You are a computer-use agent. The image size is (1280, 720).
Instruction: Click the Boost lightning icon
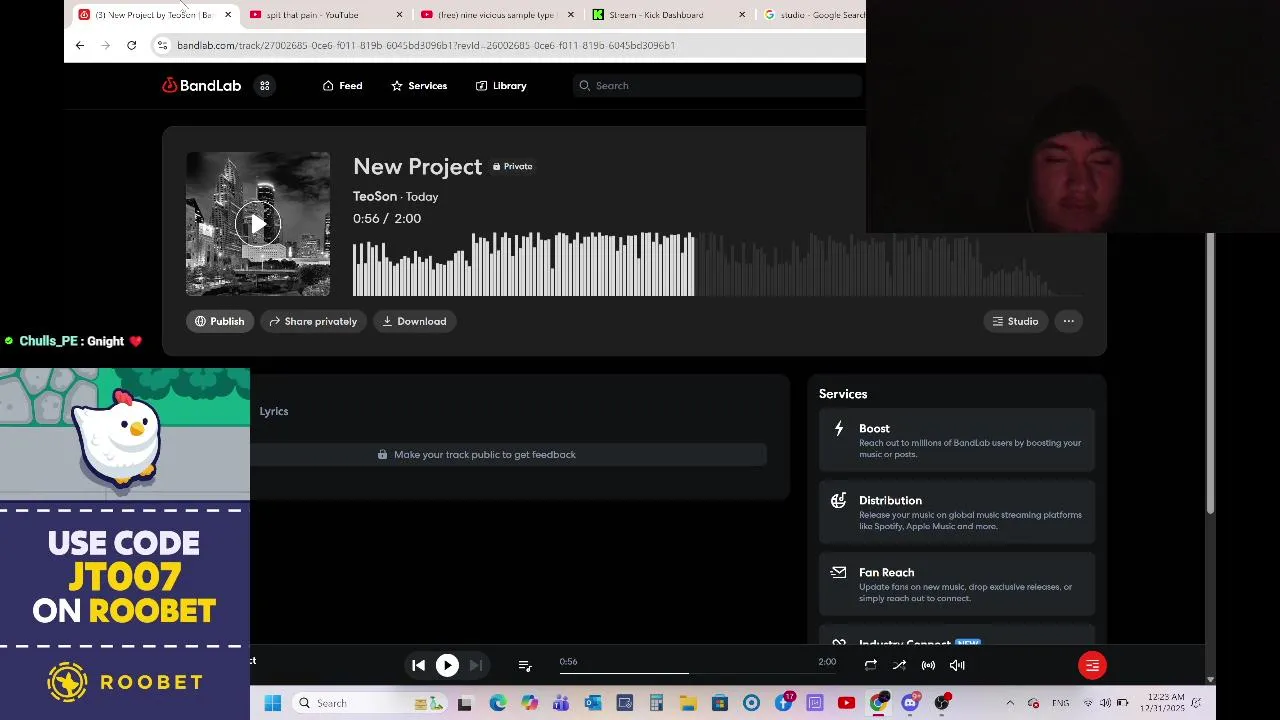[839, 429]
